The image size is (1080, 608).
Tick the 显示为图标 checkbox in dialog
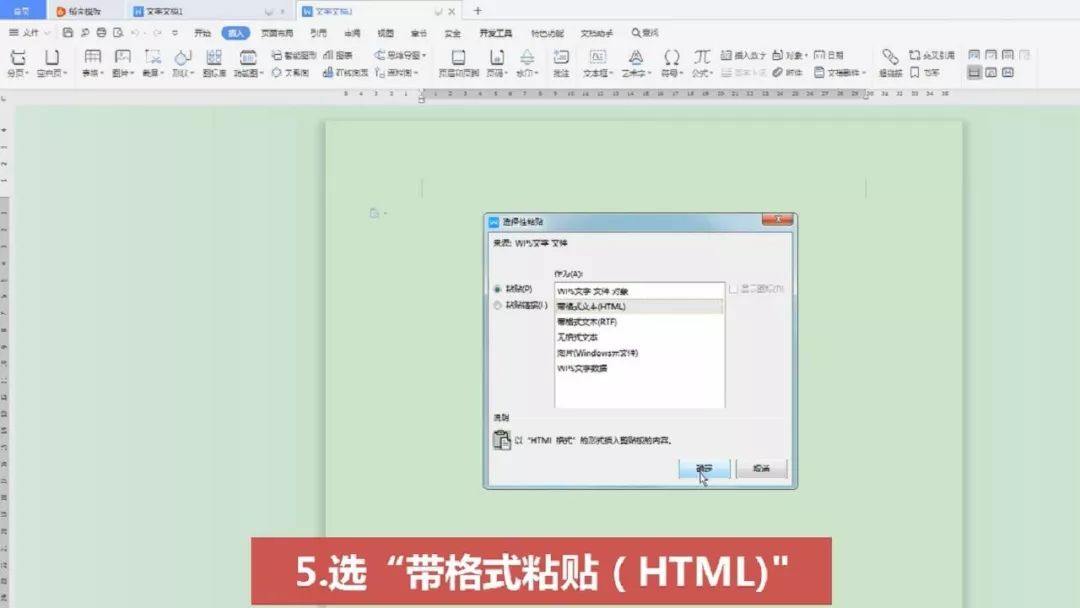[733, 289]
